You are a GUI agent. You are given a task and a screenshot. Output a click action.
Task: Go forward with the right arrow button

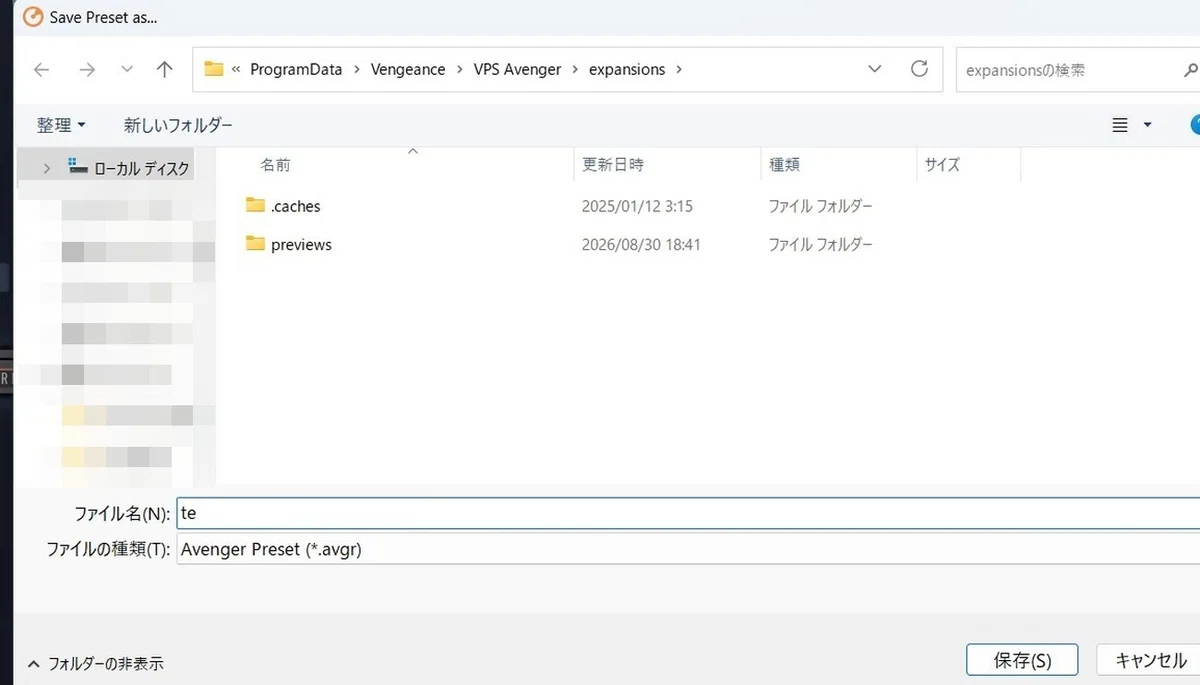click(87, 69)
